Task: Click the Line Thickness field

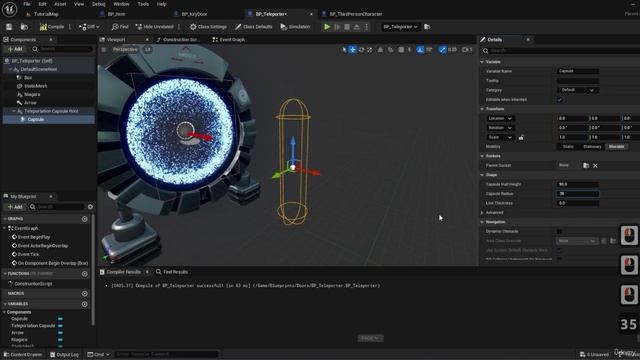Action: pos(578,203)
